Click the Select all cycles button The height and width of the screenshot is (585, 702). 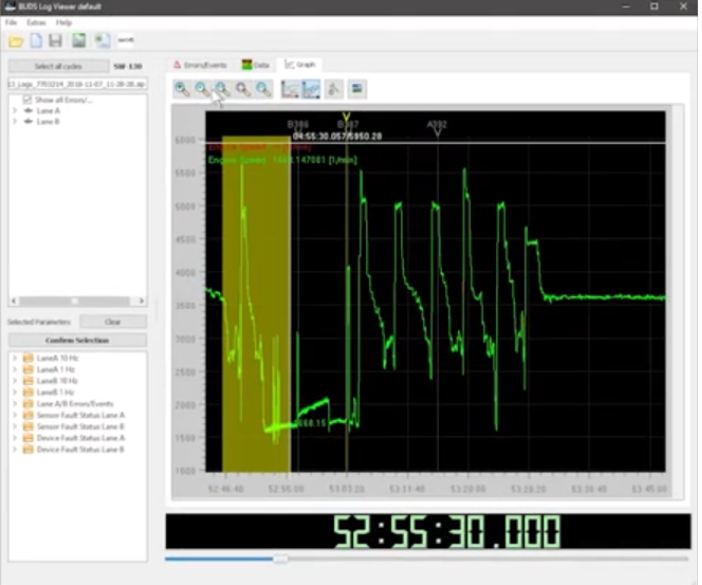pyautogui.click(x=58, y=66)
